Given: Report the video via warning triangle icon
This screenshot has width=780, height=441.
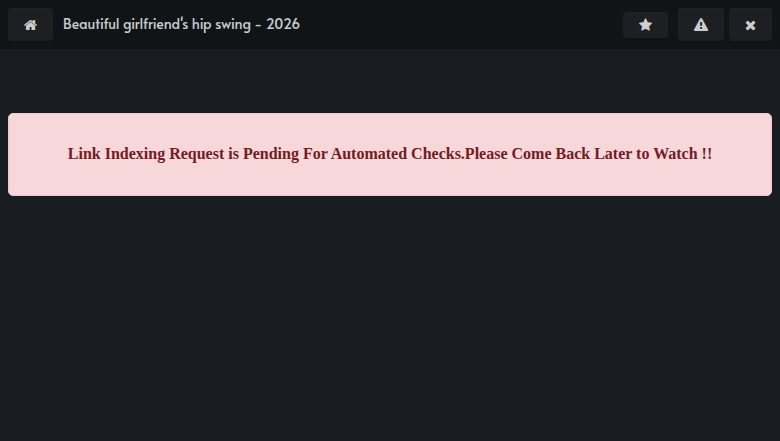Looking at the screenshot, I should pyautogui.click(x=700, y=25).
